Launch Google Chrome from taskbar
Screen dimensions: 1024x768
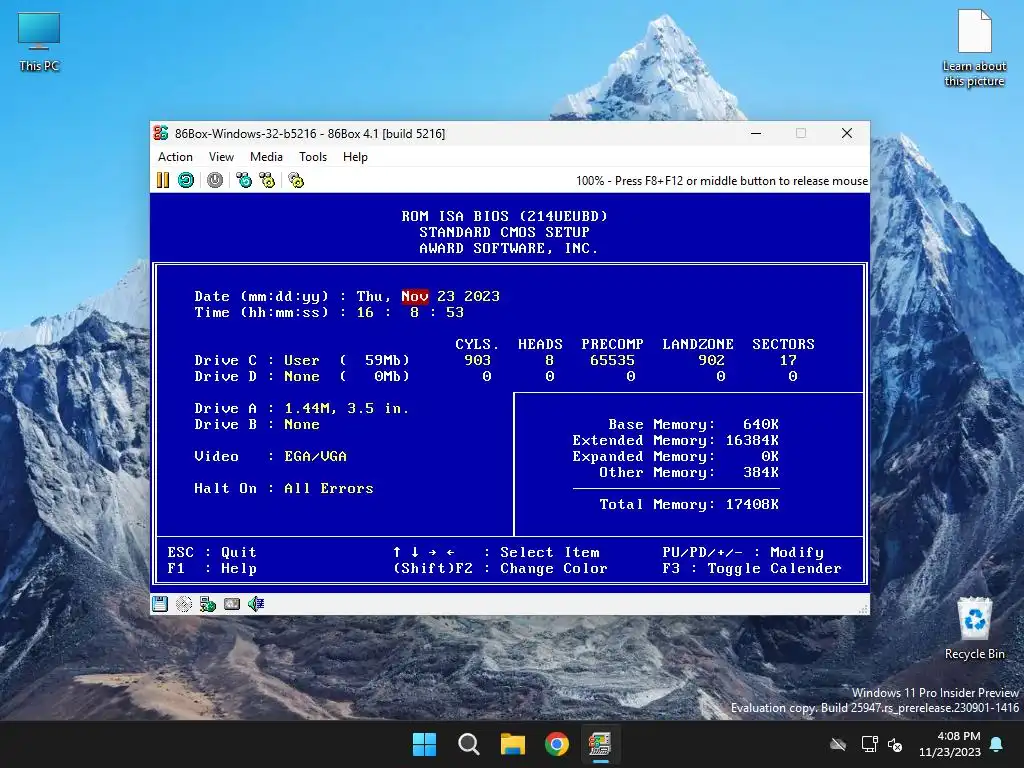557,744
